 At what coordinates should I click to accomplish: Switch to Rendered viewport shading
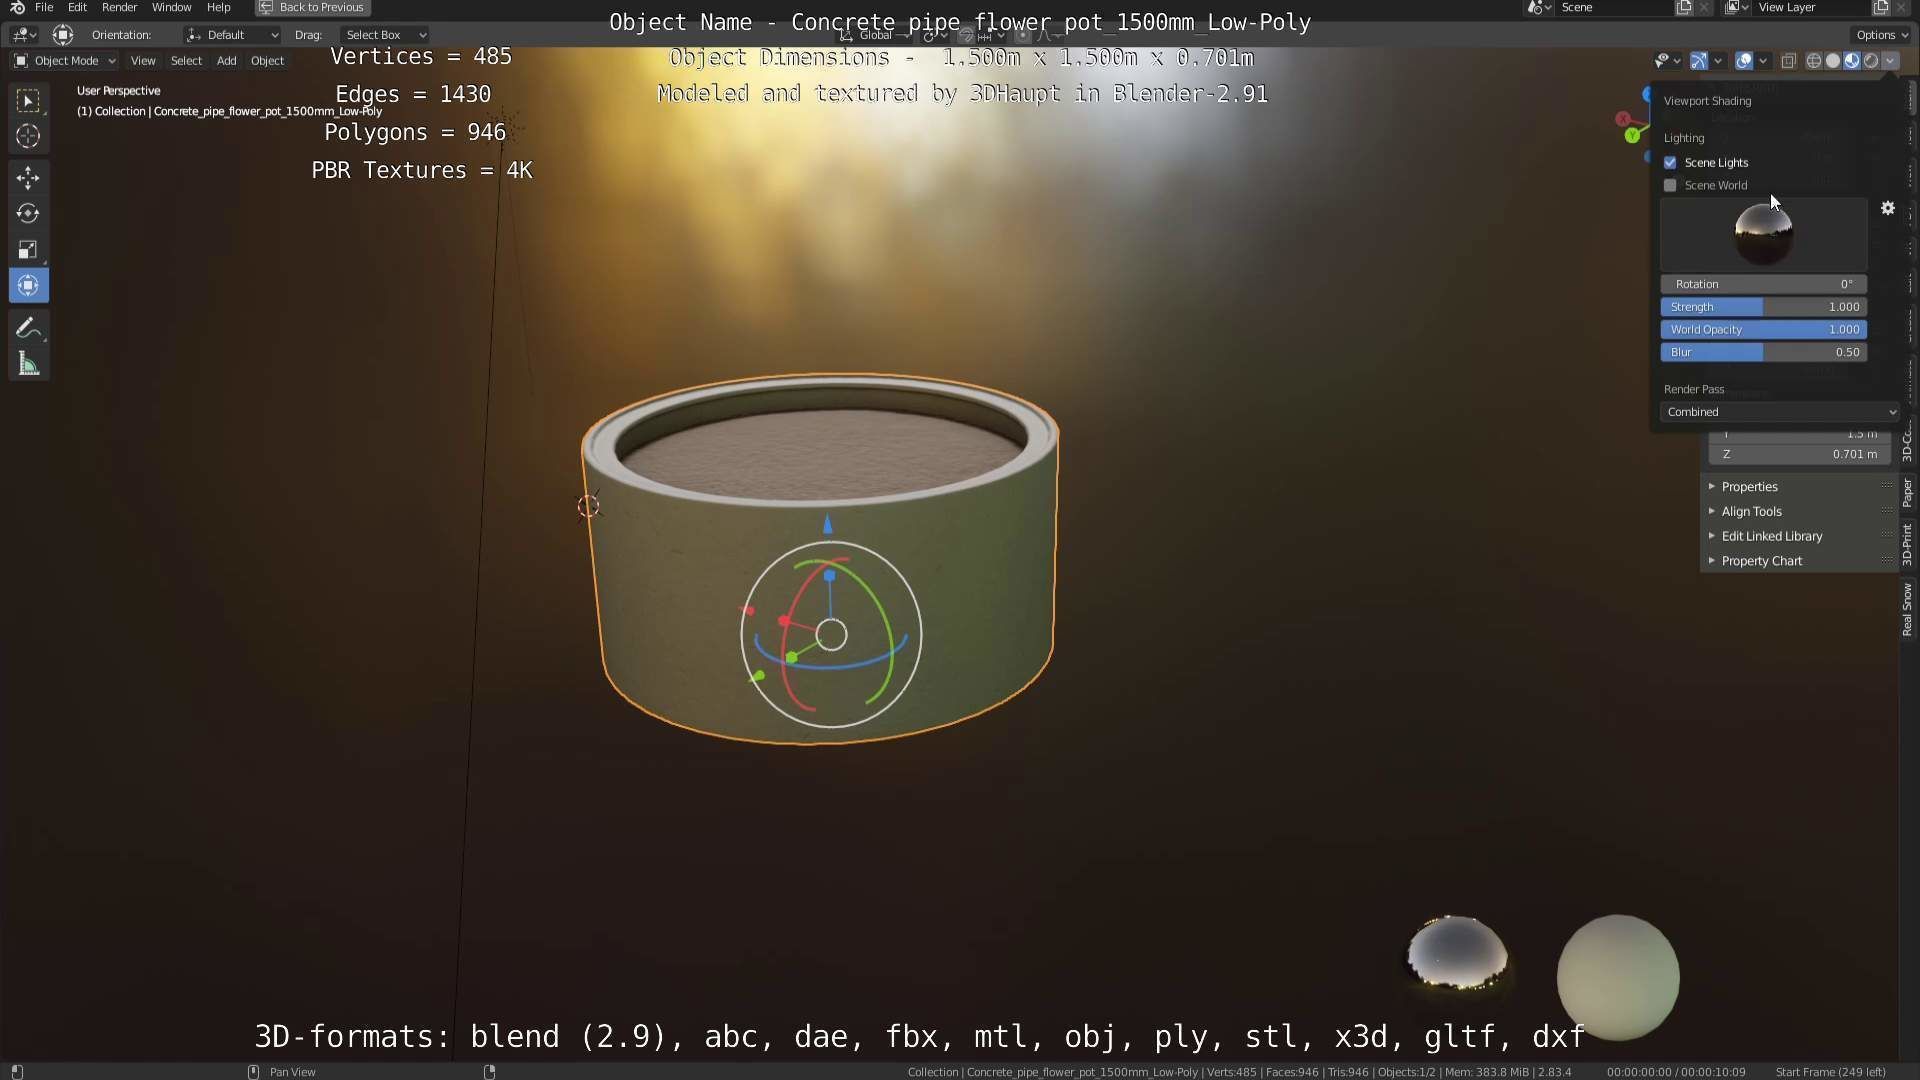[1871, 61]
